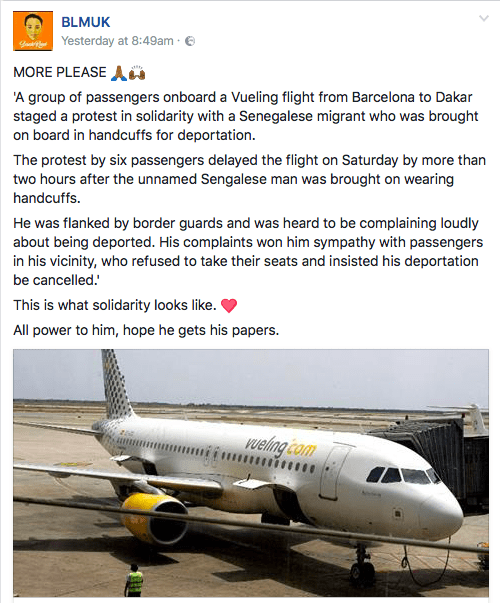
Task: Open the post timestamp Yesterday at 8:49am
Action: tap(117, 41)
